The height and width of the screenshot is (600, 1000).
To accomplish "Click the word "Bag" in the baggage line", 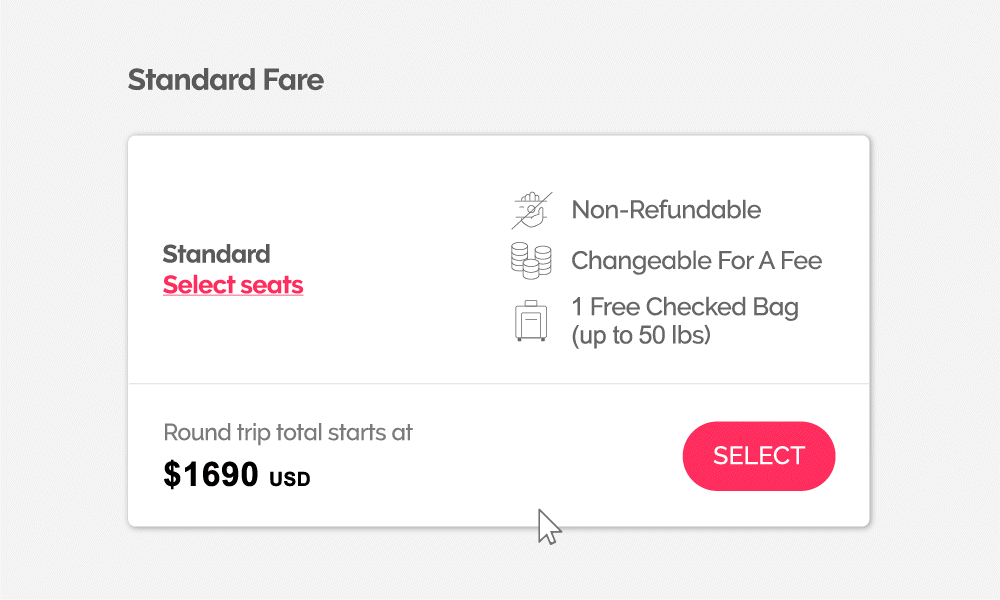I will pos(776,306).
